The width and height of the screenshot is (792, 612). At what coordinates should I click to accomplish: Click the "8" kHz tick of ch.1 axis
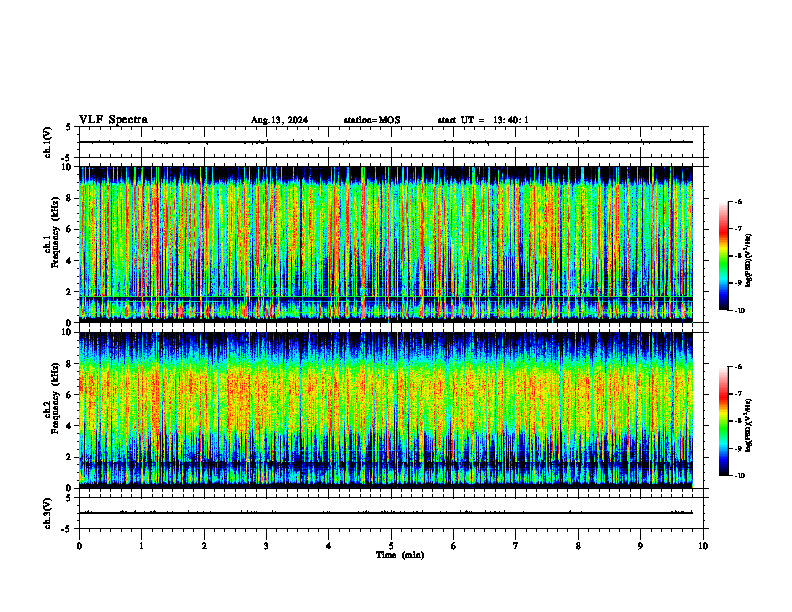[69, 198]
